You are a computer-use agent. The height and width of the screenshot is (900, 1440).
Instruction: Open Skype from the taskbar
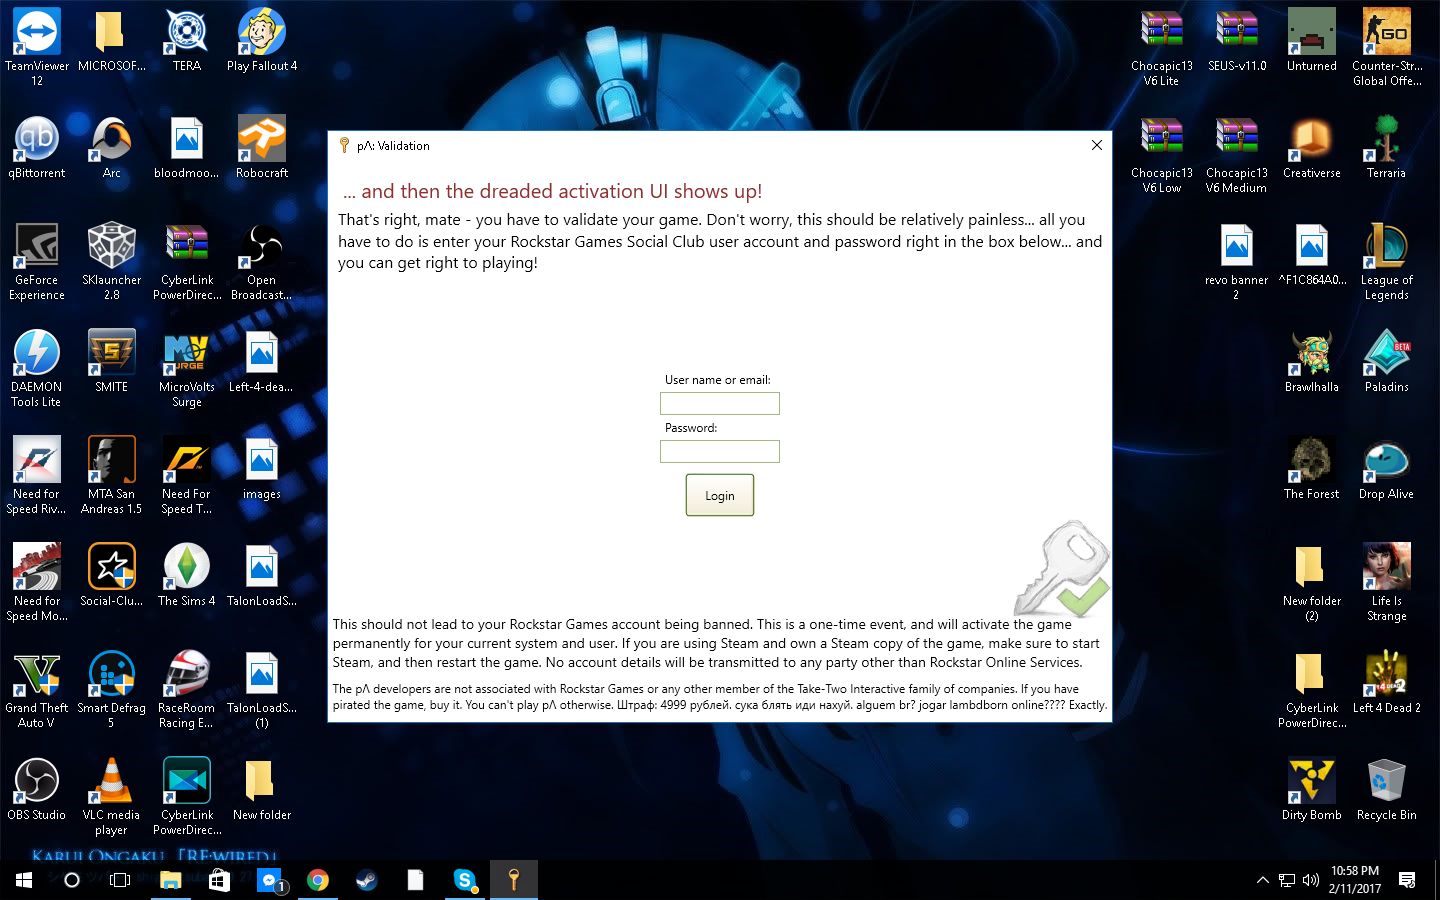(465, 880)
